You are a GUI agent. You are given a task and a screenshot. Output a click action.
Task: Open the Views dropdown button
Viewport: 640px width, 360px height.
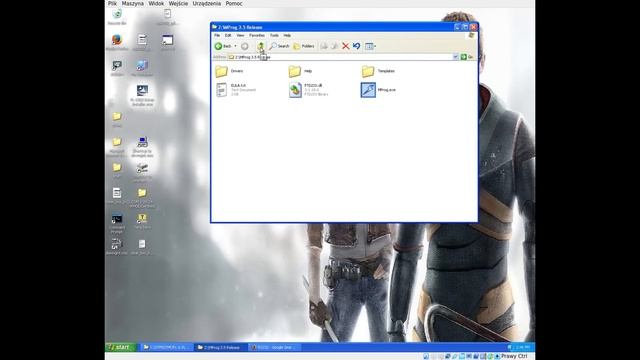tap(370, 46)
